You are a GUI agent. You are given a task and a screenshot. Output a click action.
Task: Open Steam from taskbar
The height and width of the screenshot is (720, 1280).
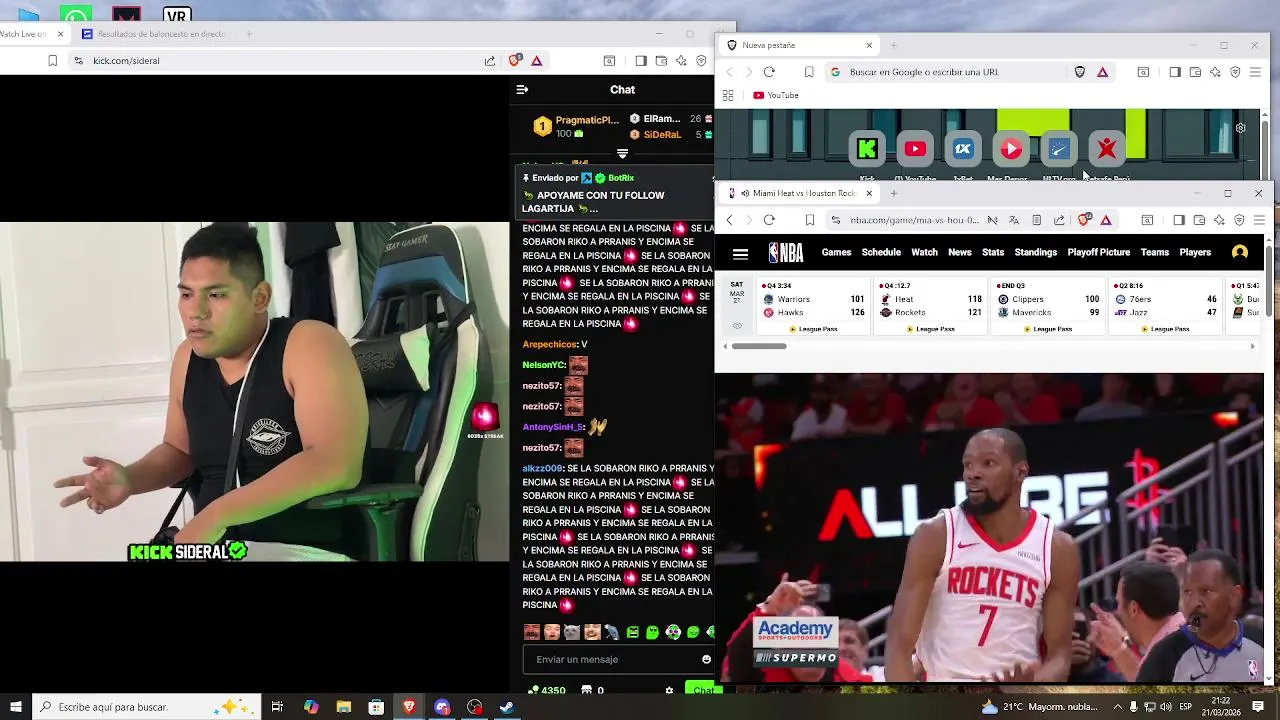click(x=507, y=707)
